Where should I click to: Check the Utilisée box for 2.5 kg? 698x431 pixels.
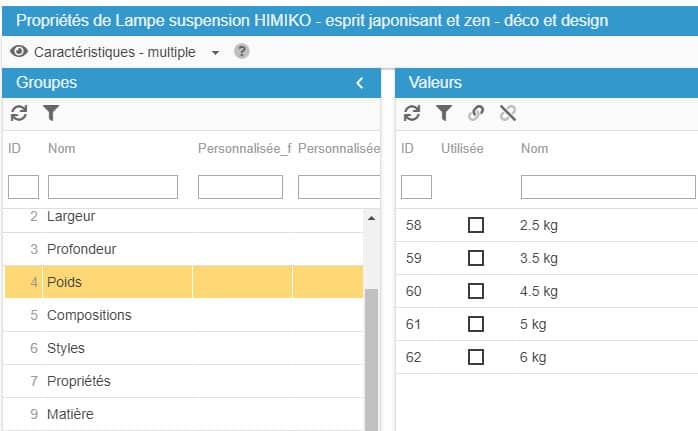[x=476, y=226]
